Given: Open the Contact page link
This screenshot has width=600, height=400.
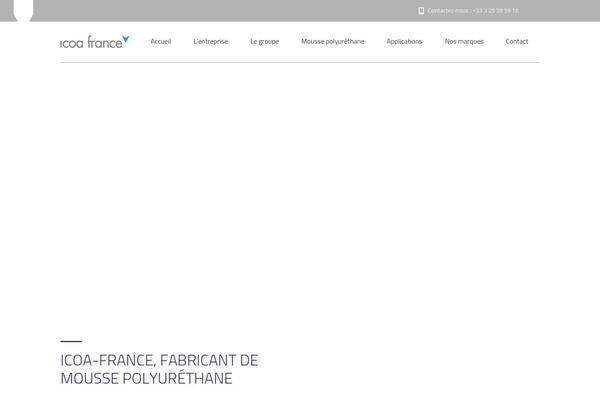Looking at the screenshot, I should [x=517, y=41].
